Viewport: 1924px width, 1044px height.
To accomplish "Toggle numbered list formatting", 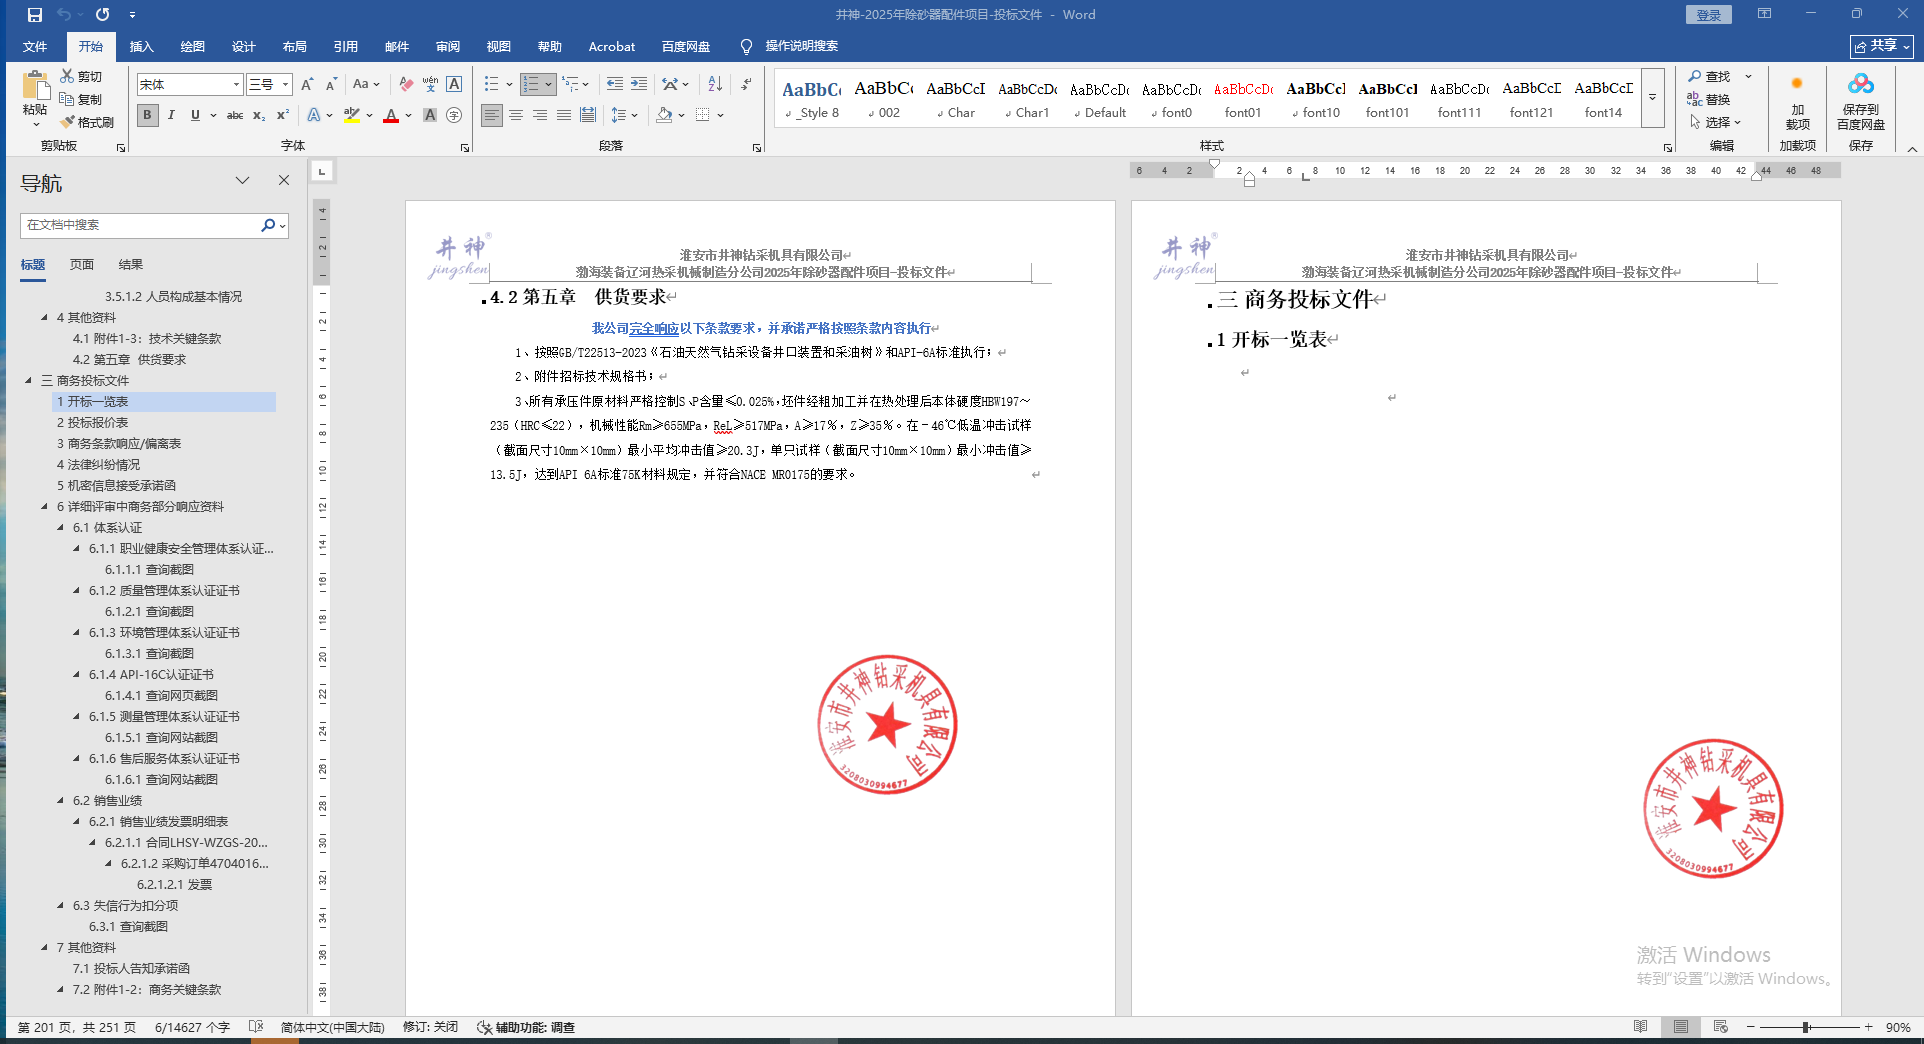I will pos(531,84).
